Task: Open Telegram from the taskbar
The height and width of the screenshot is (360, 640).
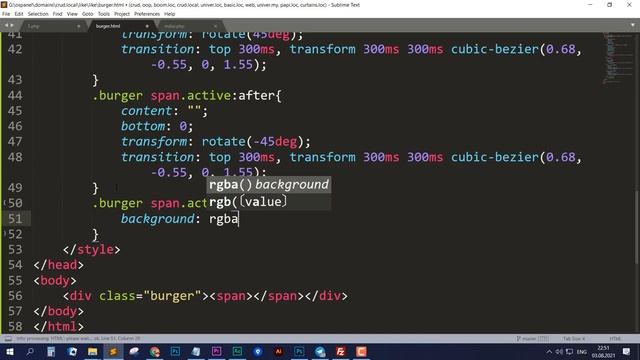Action: [320, 351]
